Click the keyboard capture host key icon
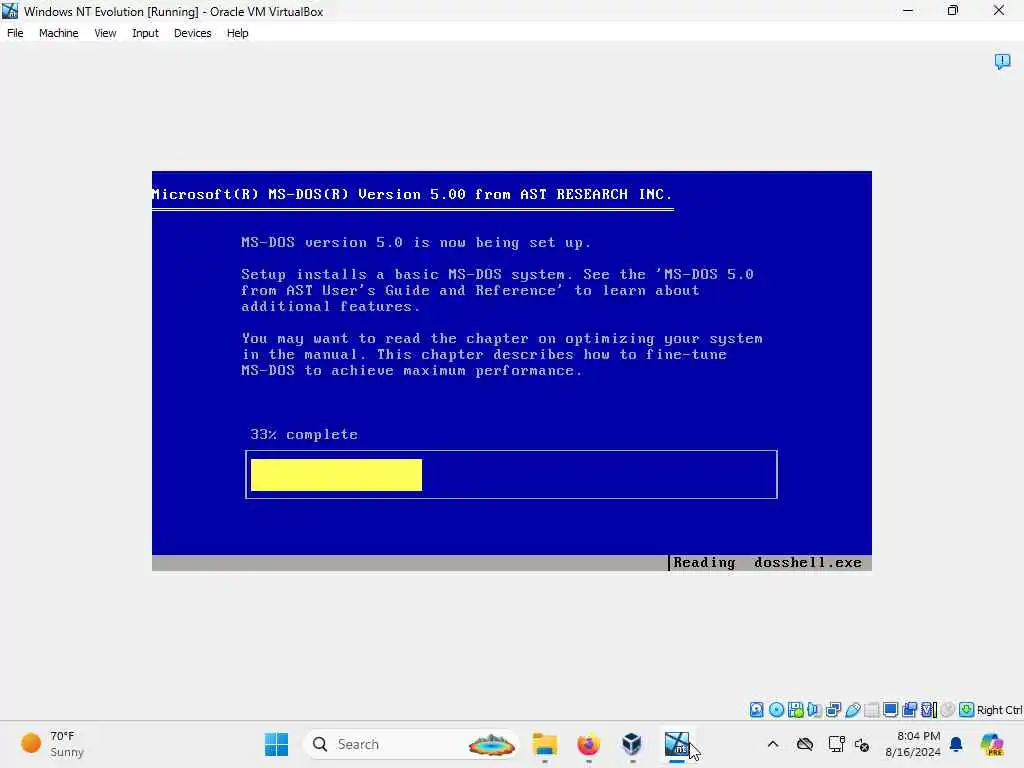1024x768 pixels. click(967, 710)
